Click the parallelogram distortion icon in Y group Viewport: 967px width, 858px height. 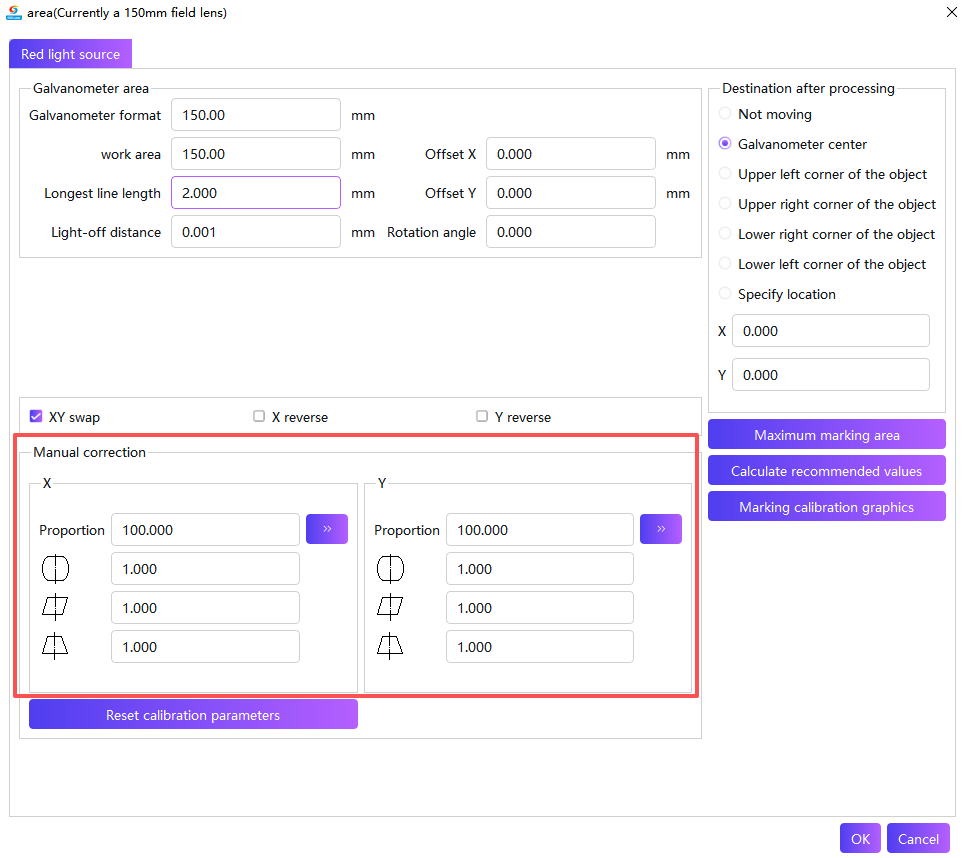(x=390, y=608)
